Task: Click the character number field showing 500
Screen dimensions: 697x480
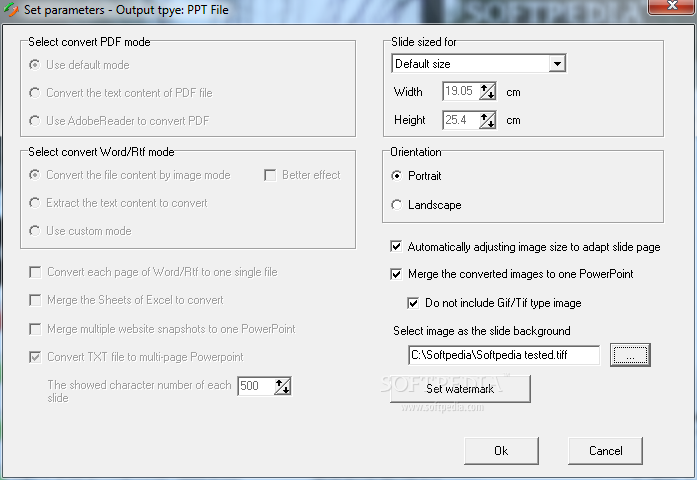Action: (x=256, y=386)
